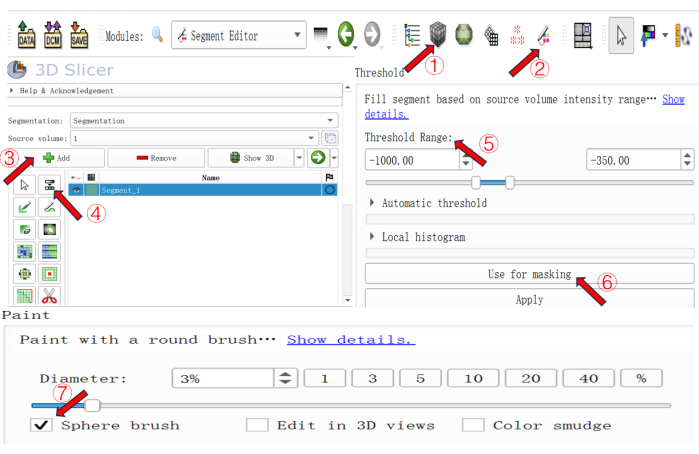
Task: Select the Threshold effect icon
Action: click(49, 185)
